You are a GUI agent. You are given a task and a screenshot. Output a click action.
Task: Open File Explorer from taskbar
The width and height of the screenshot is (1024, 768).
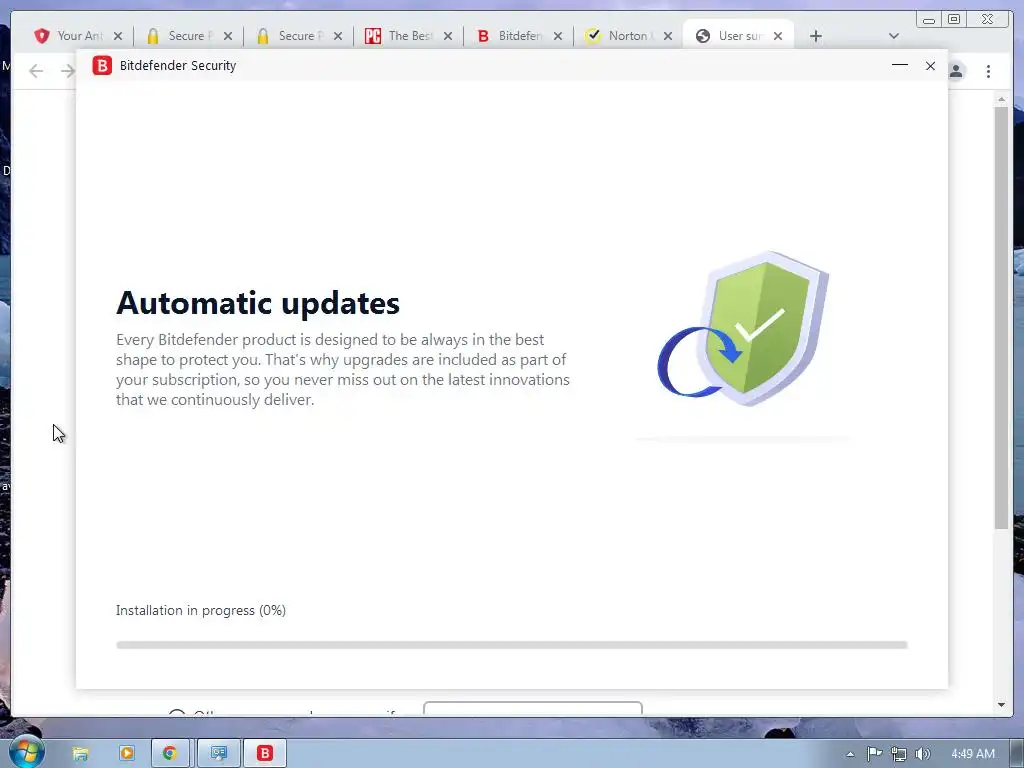pyautogui.click(x=80, y=753)
